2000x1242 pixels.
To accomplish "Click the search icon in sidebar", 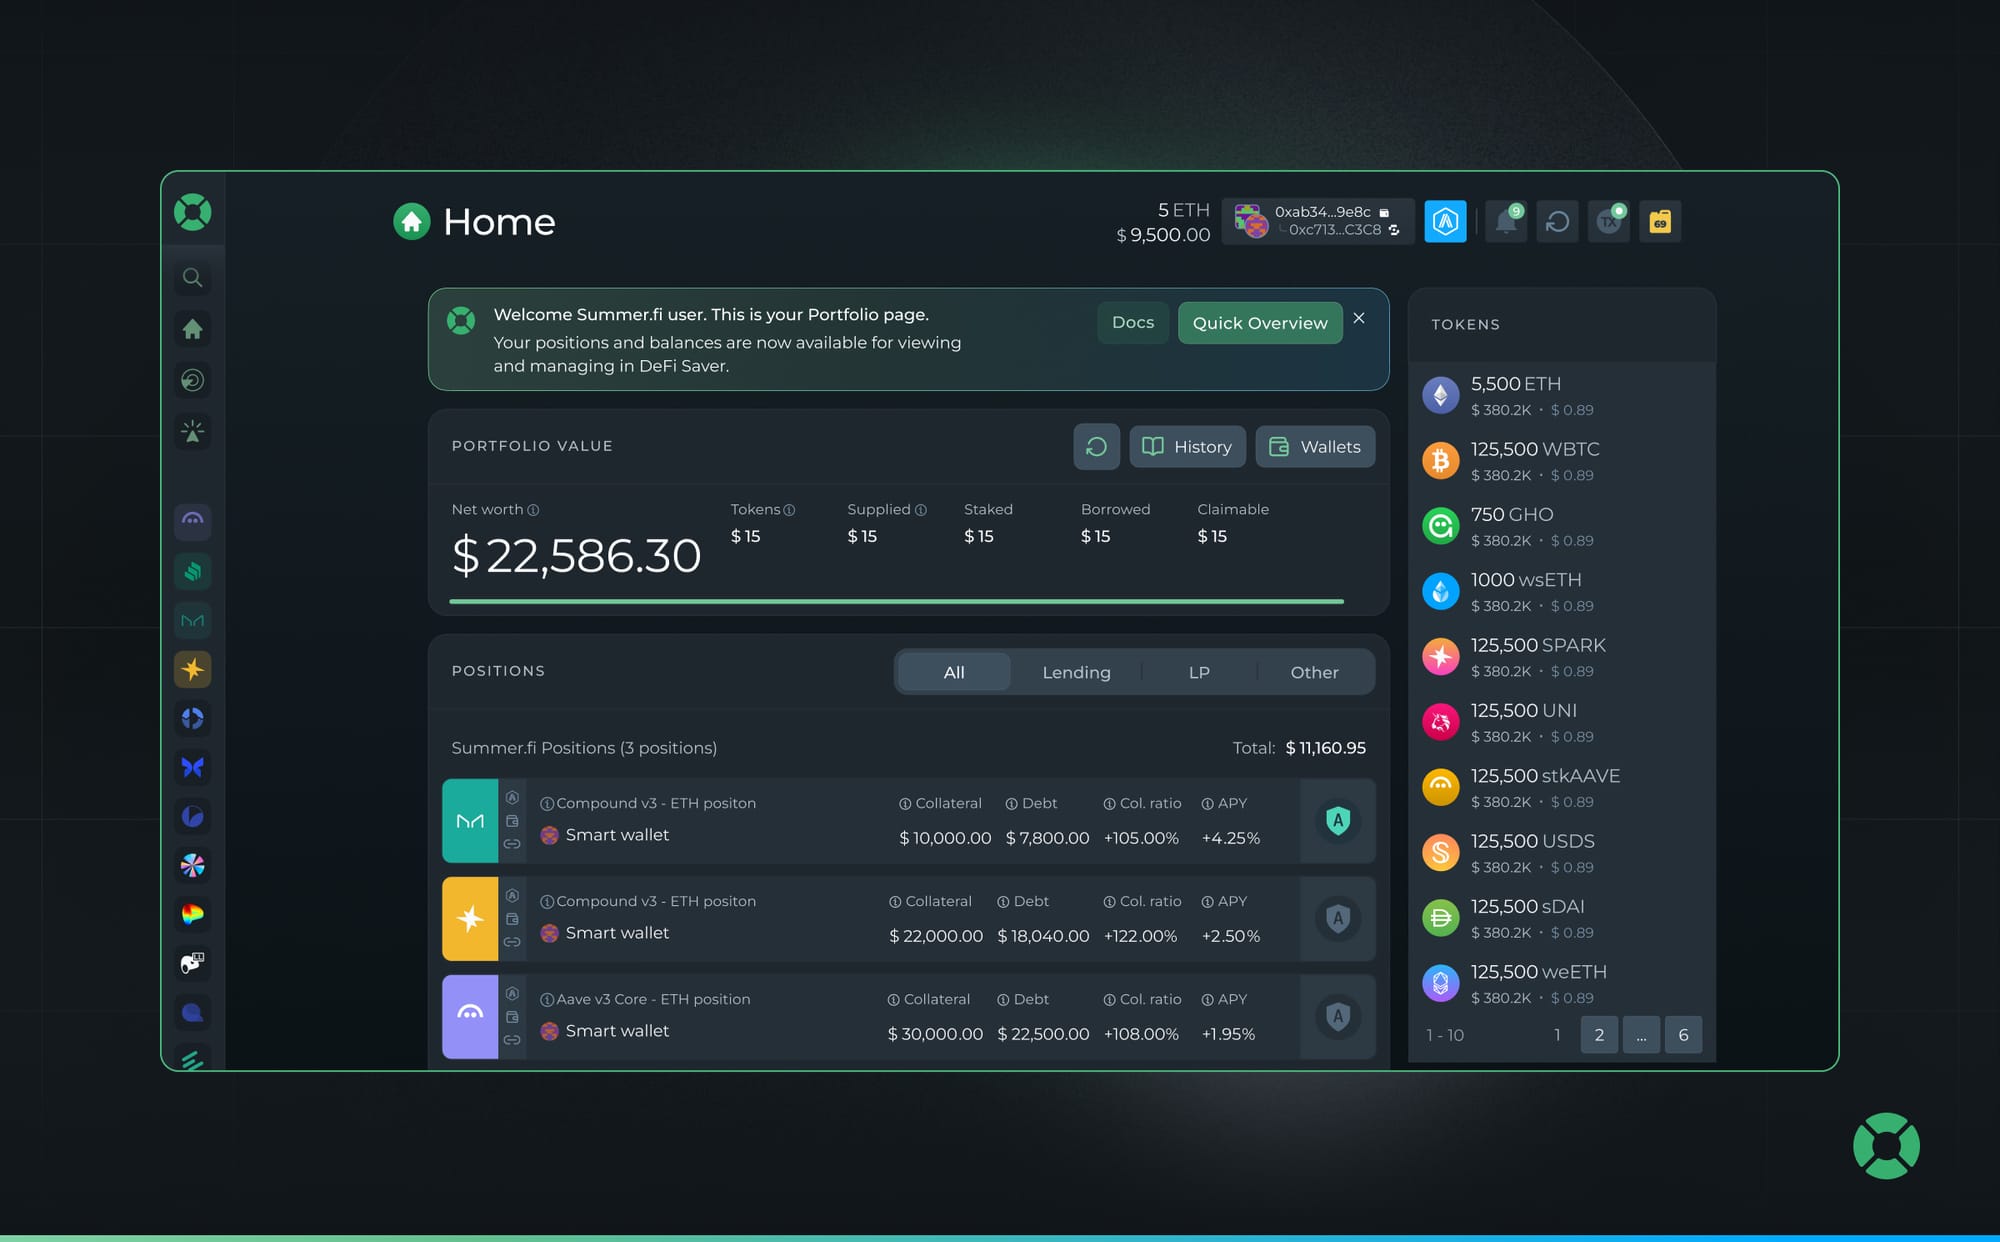I will pyautogui.click(x=192, y=278).
